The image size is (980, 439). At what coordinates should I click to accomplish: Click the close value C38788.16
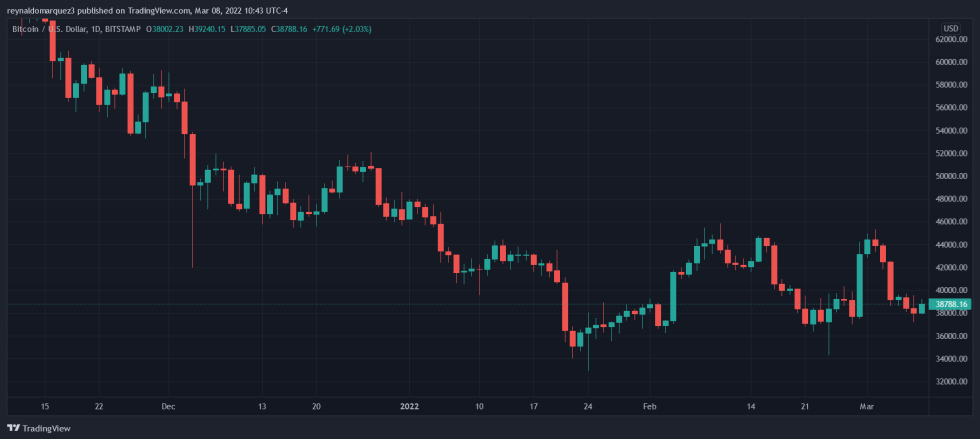coord(289,29)
